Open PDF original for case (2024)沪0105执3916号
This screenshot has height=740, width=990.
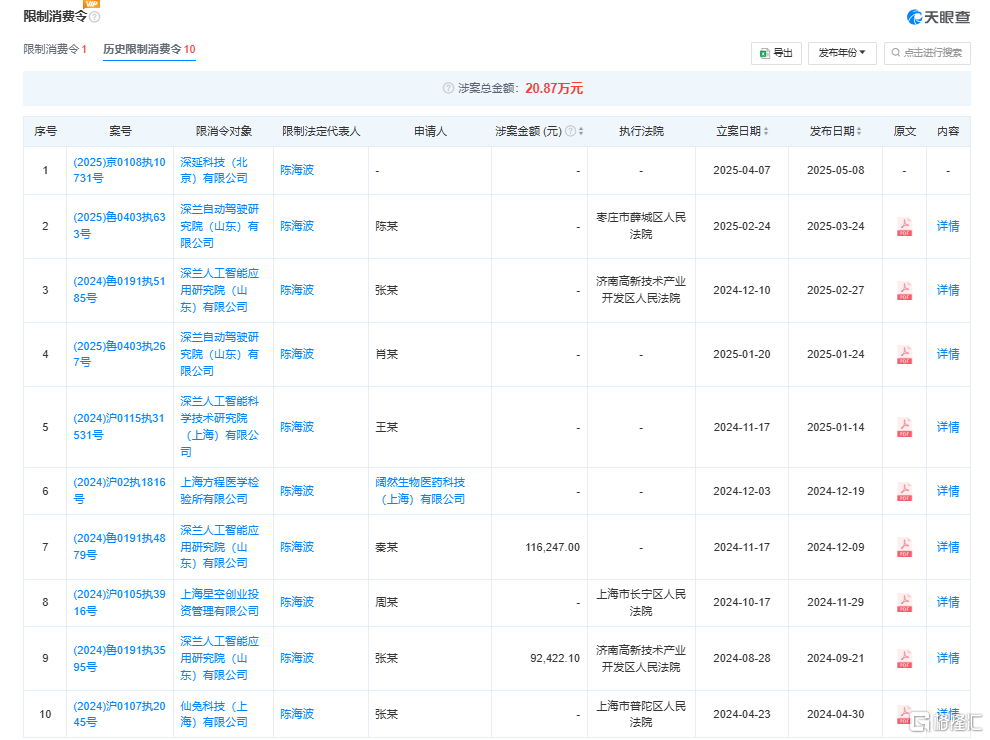coord(904,603)
